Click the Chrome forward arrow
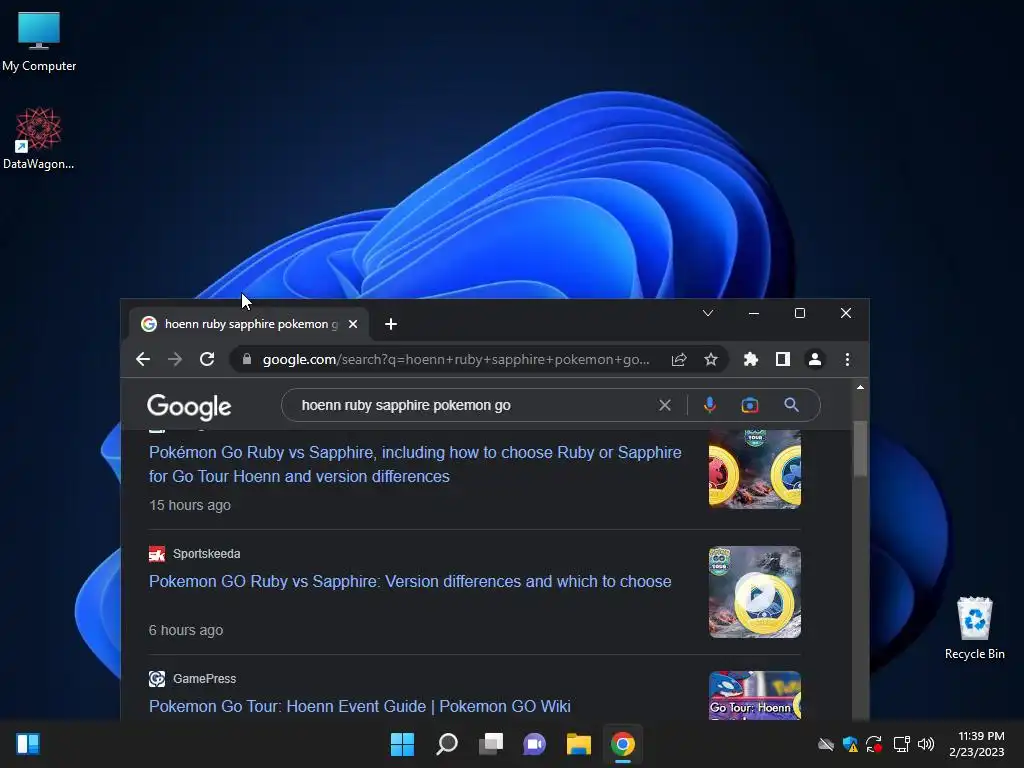Image resolution: width=1024 pixels, height=768 pixels. coord(174,359)
